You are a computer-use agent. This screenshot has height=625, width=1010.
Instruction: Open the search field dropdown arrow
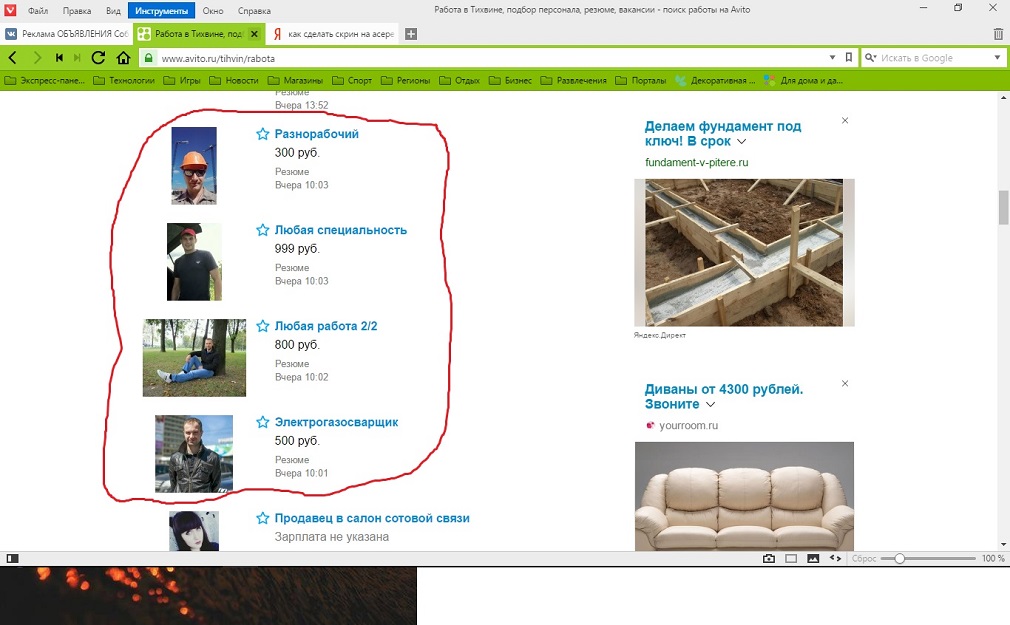(x=997, y=58)
